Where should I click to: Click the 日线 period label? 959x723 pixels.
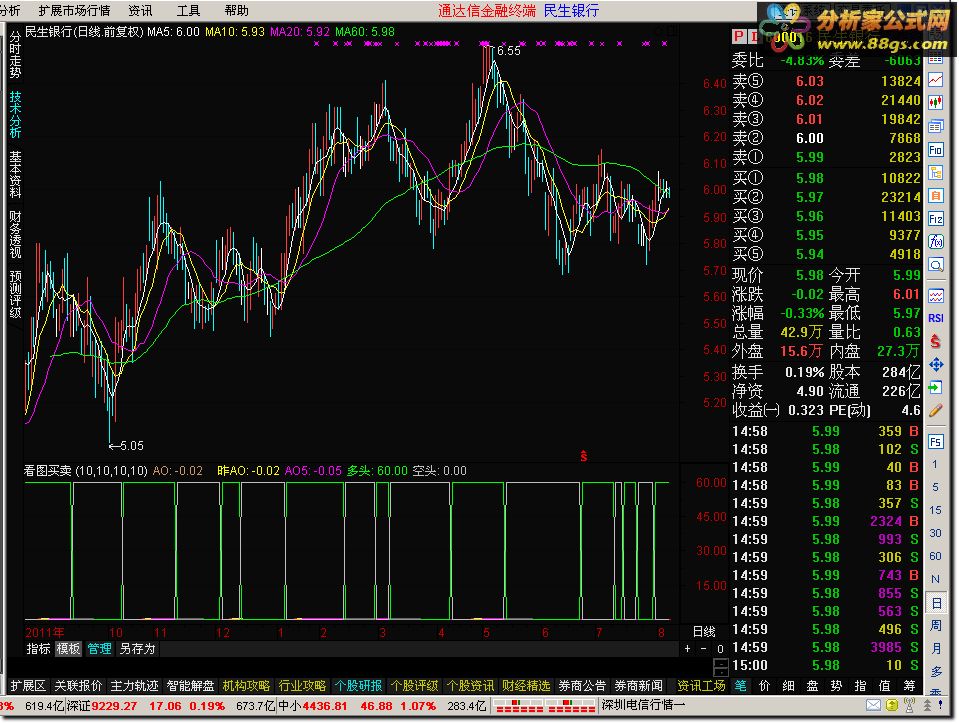click(704, 632)
